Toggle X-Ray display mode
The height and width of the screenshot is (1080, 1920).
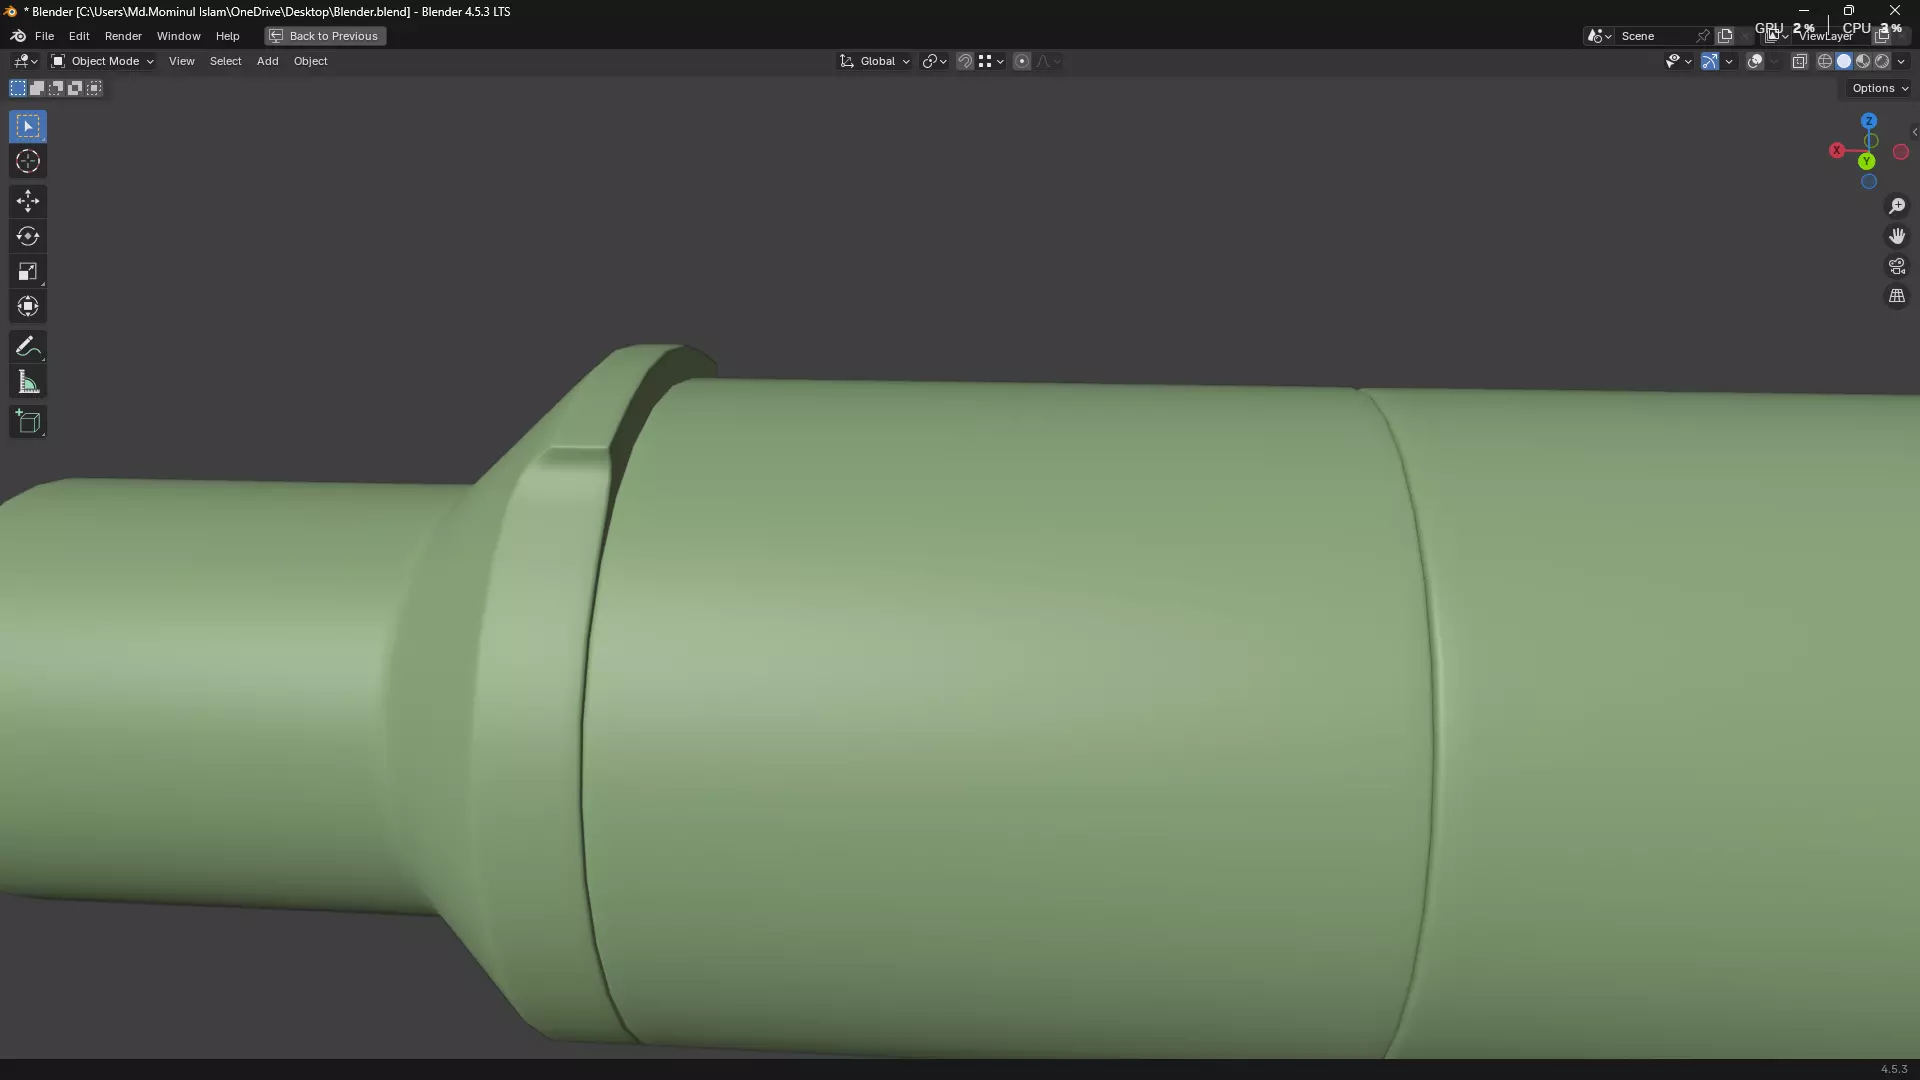1799,61
